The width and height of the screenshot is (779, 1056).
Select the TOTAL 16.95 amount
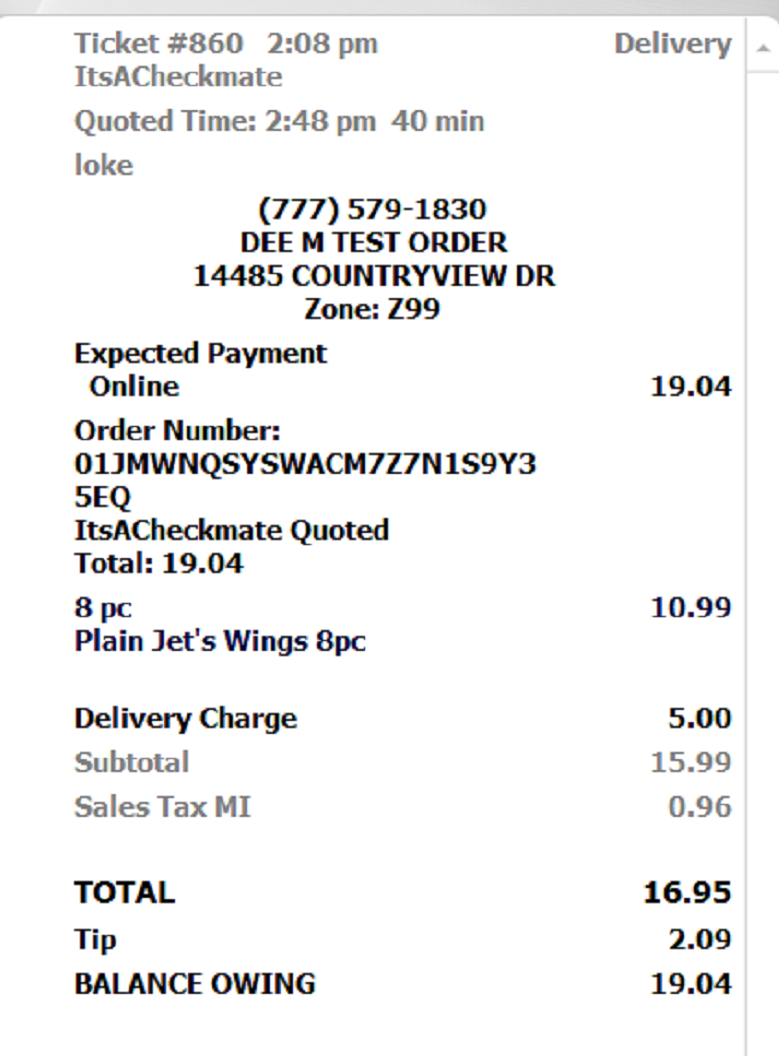687,892
